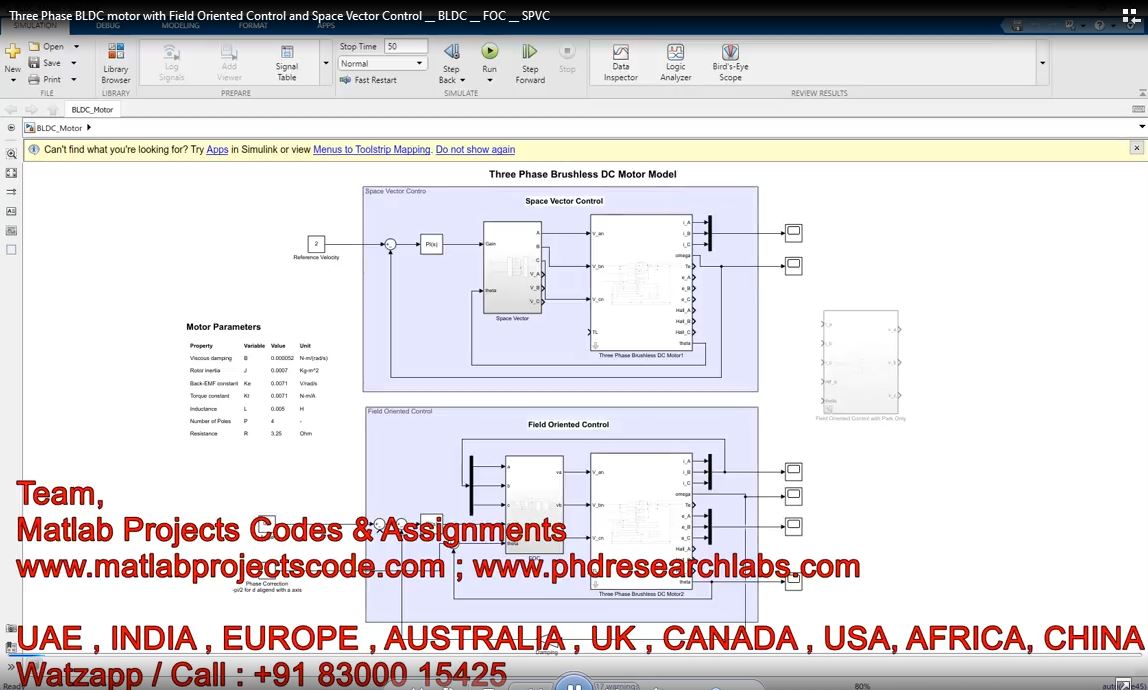Expand the BLDC_Motor breadcrumb arrow
Viewport: 1148px width, 690px height.
[89, 127]
